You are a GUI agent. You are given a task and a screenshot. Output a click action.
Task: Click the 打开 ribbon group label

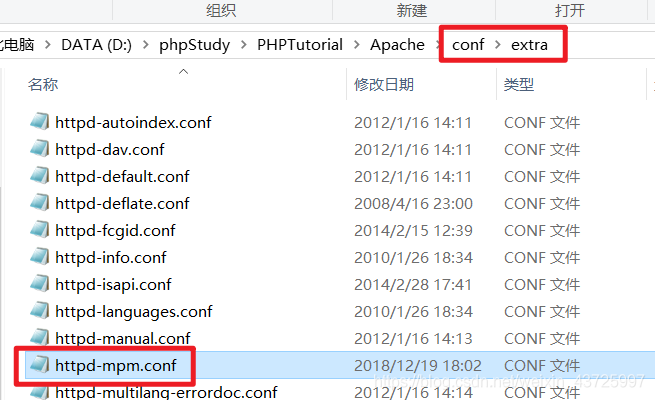(x=570, y=10)
